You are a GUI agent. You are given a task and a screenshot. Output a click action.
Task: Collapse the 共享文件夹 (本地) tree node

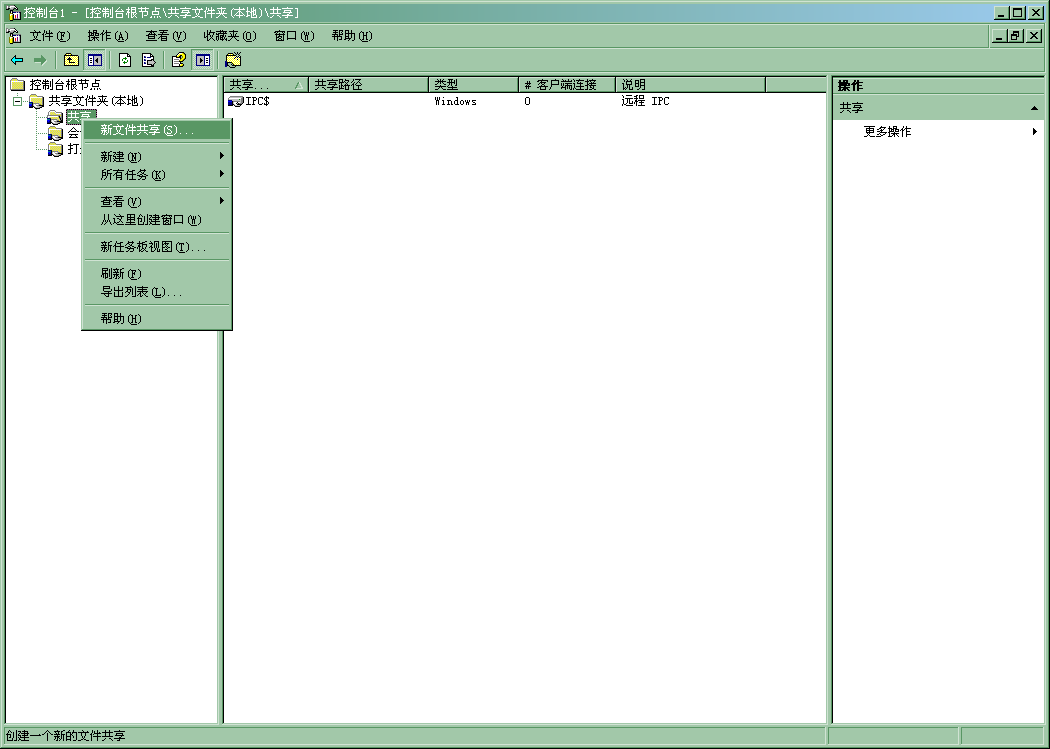pyautogui.click(x=18, y=101)
